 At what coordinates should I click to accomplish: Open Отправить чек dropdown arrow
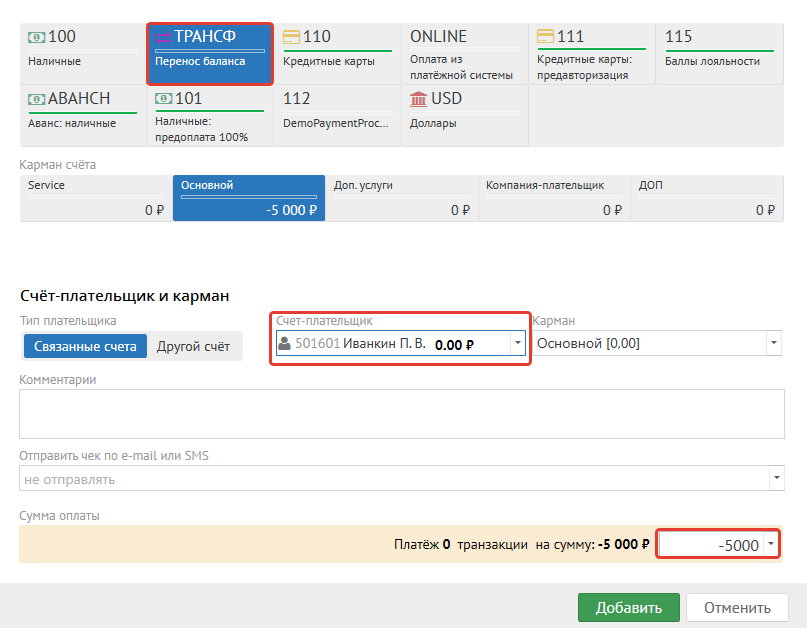pyautogui.click(x=777, y=478)
